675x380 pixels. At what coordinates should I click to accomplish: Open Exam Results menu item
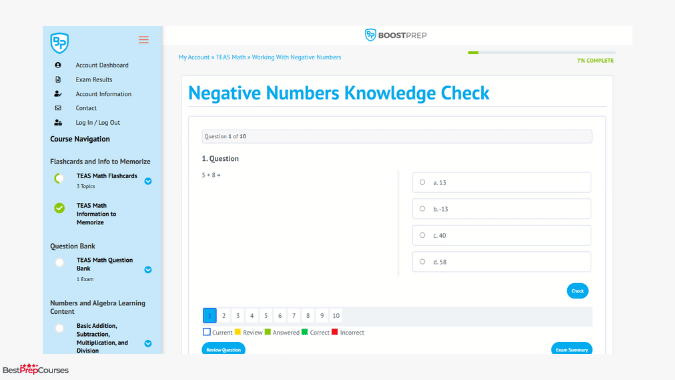pos(94,80)
